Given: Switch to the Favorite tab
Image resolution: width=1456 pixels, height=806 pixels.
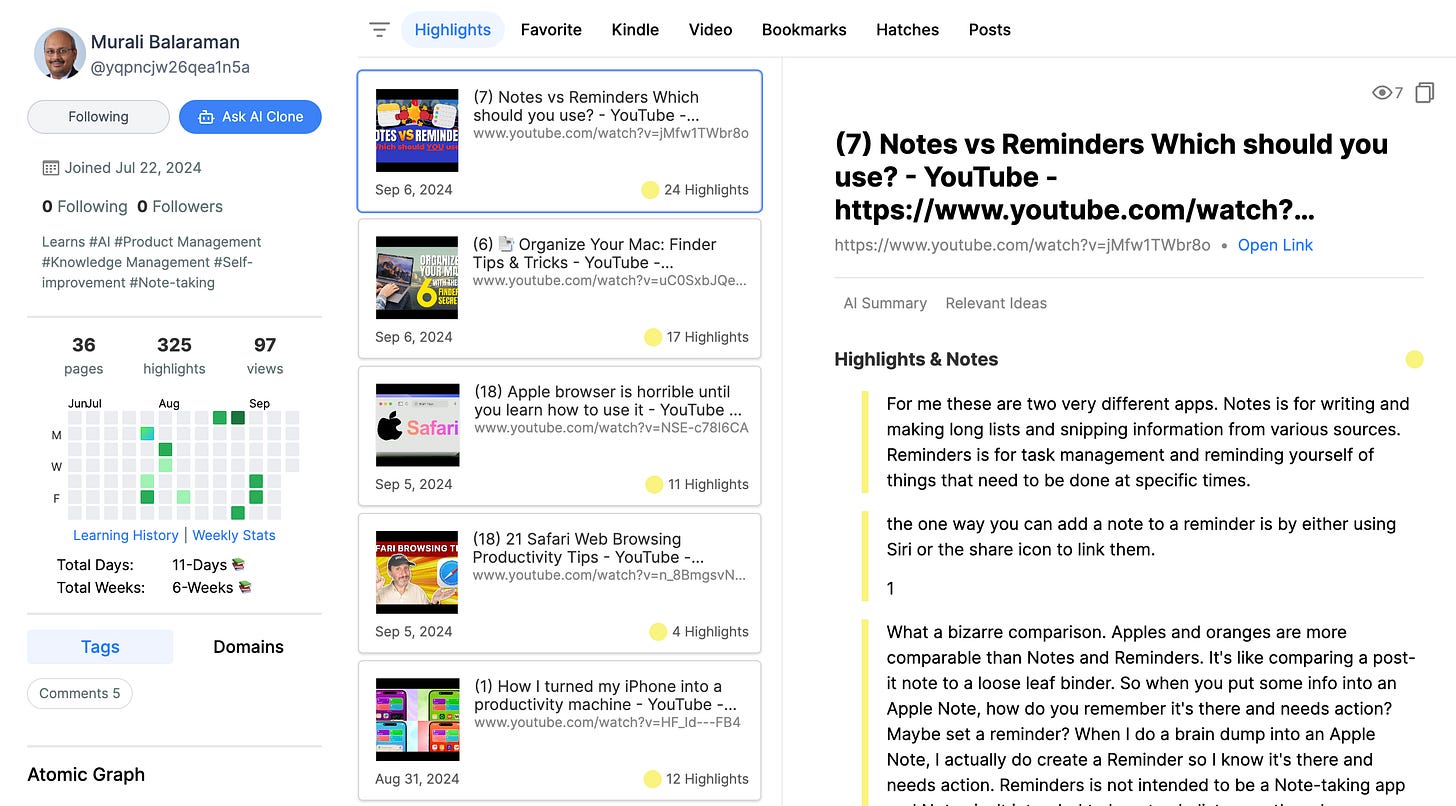Looking at the screenshot, I should tap(551, 30).
